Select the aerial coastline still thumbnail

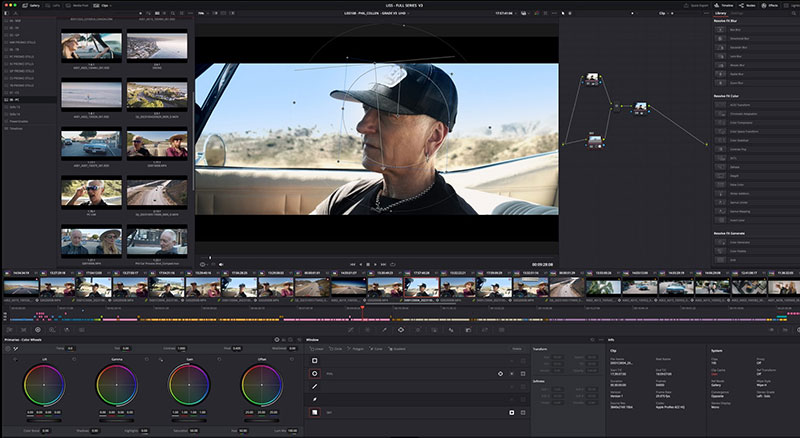(157, 46)
